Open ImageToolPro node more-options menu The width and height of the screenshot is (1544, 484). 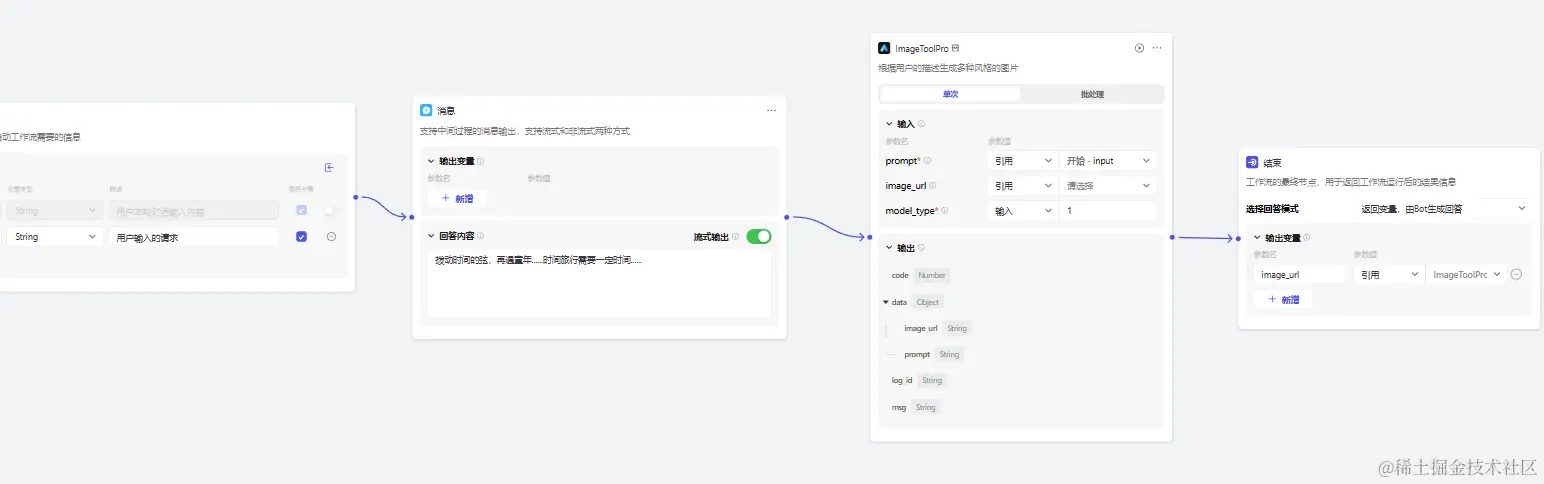(x=1157, y=48)
